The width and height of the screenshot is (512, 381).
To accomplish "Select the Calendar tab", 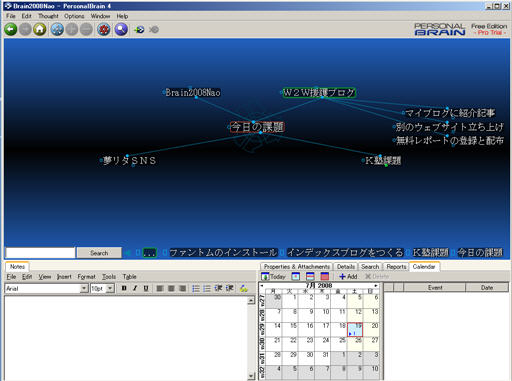I will click(x=424, y=267).
